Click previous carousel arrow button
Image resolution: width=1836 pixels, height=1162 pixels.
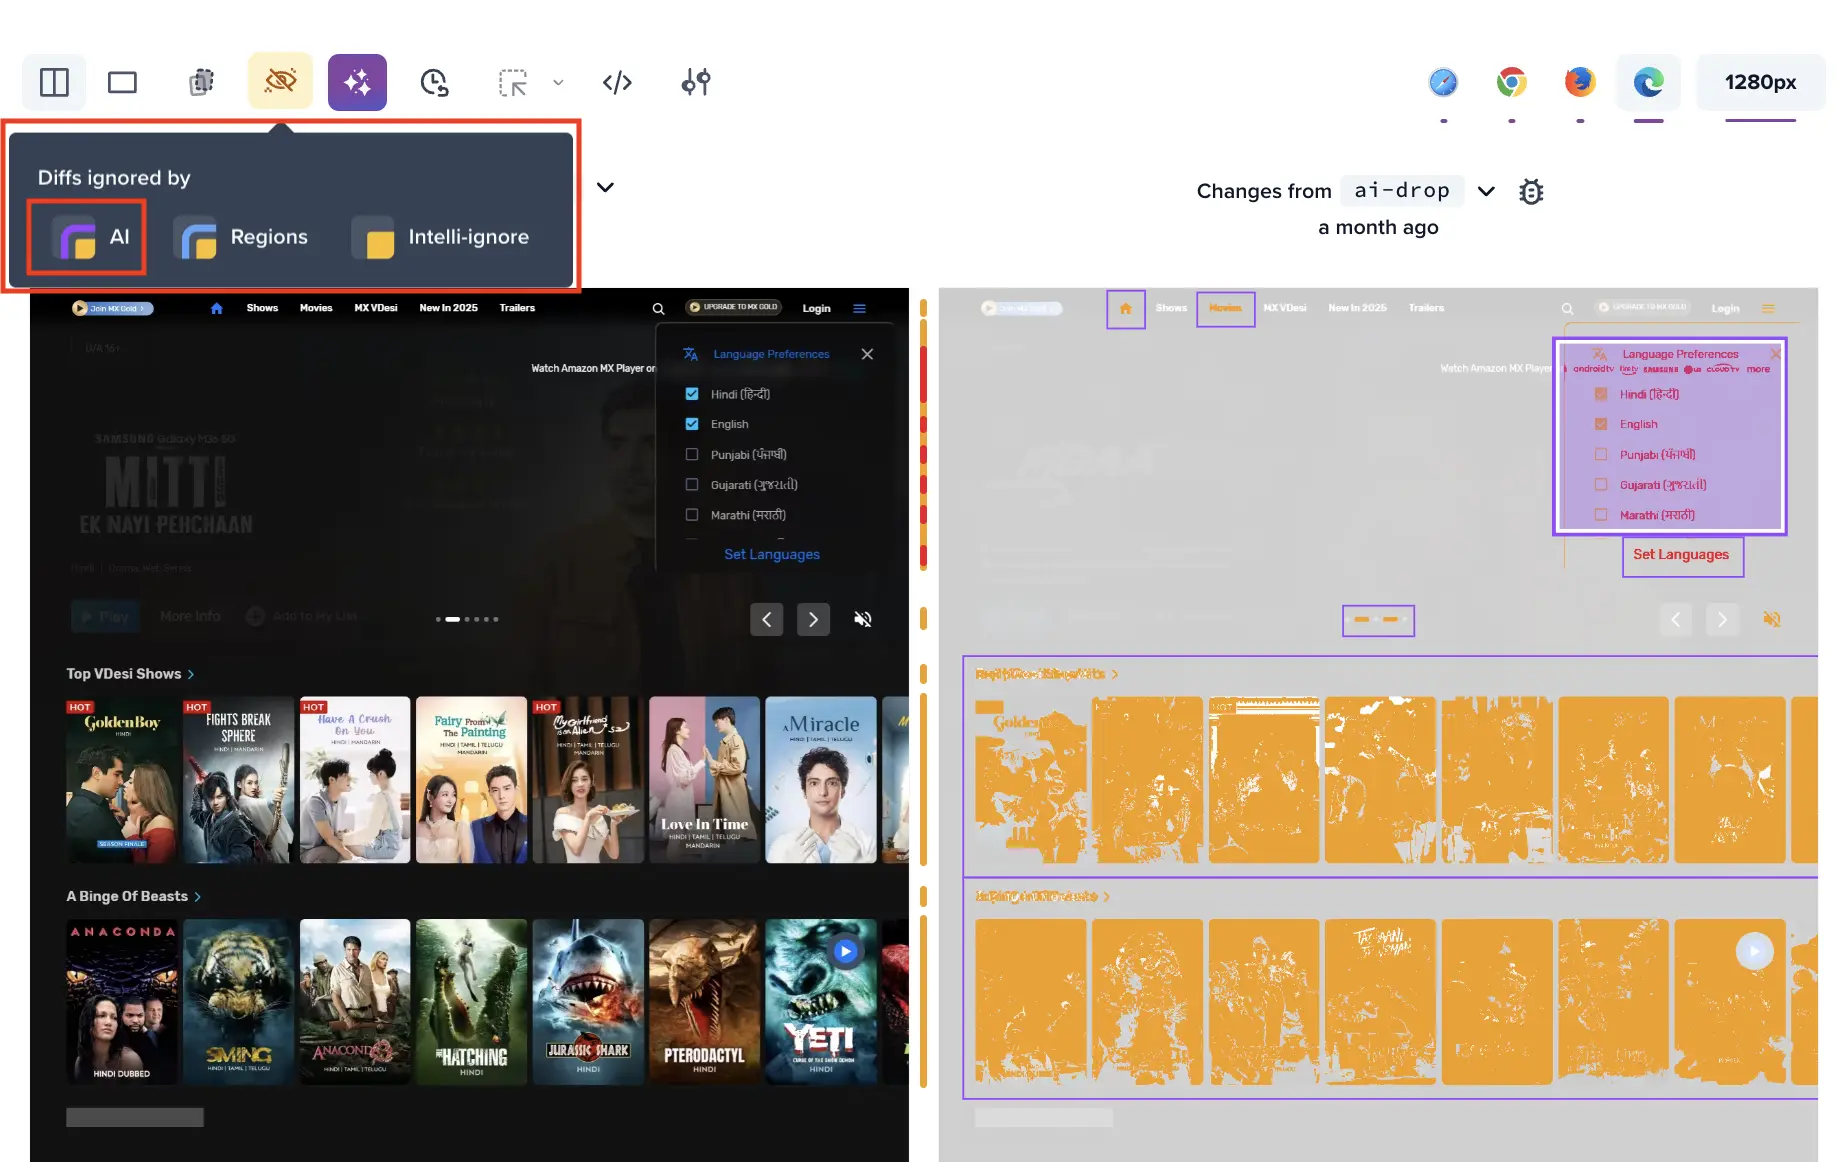point(767,619)
